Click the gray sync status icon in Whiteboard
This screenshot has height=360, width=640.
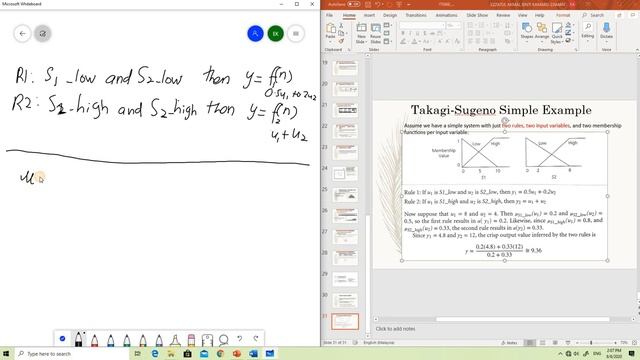[43, 33]
